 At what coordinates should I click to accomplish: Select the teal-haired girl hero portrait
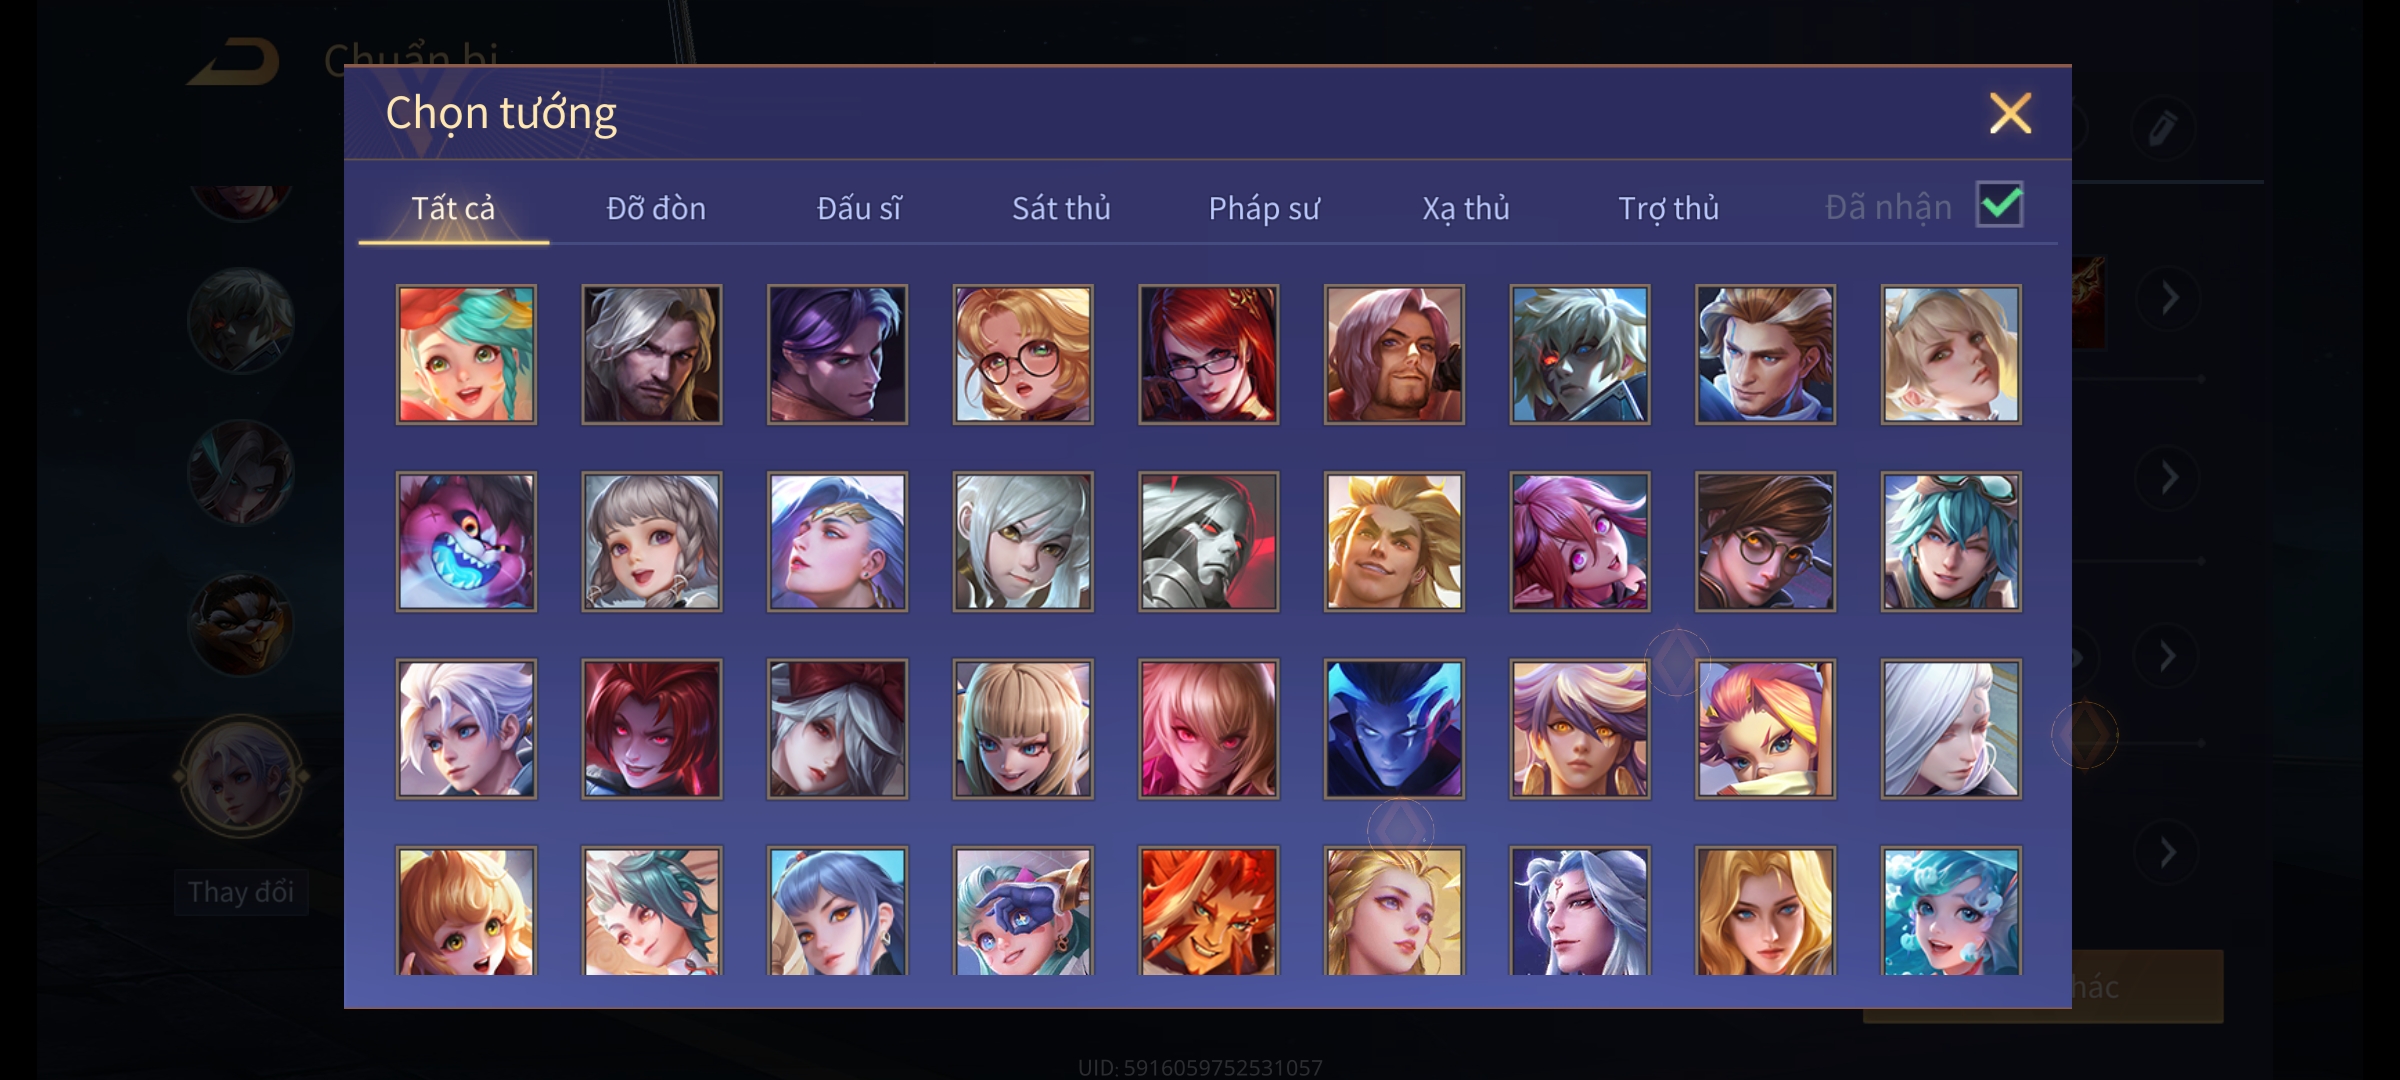coord(466,354)
